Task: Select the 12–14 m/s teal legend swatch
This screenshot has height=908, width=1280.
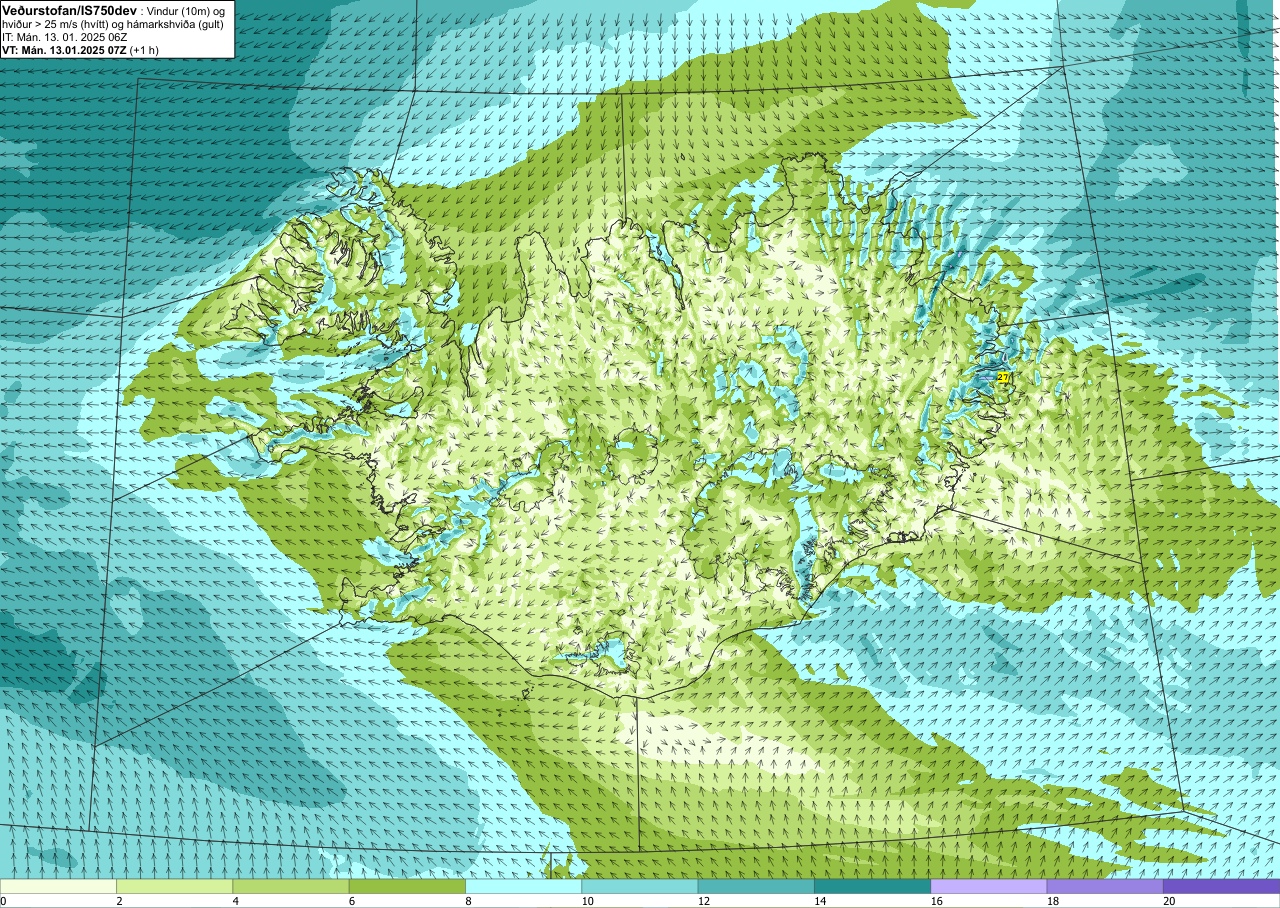Action: (x=756, y=886)
